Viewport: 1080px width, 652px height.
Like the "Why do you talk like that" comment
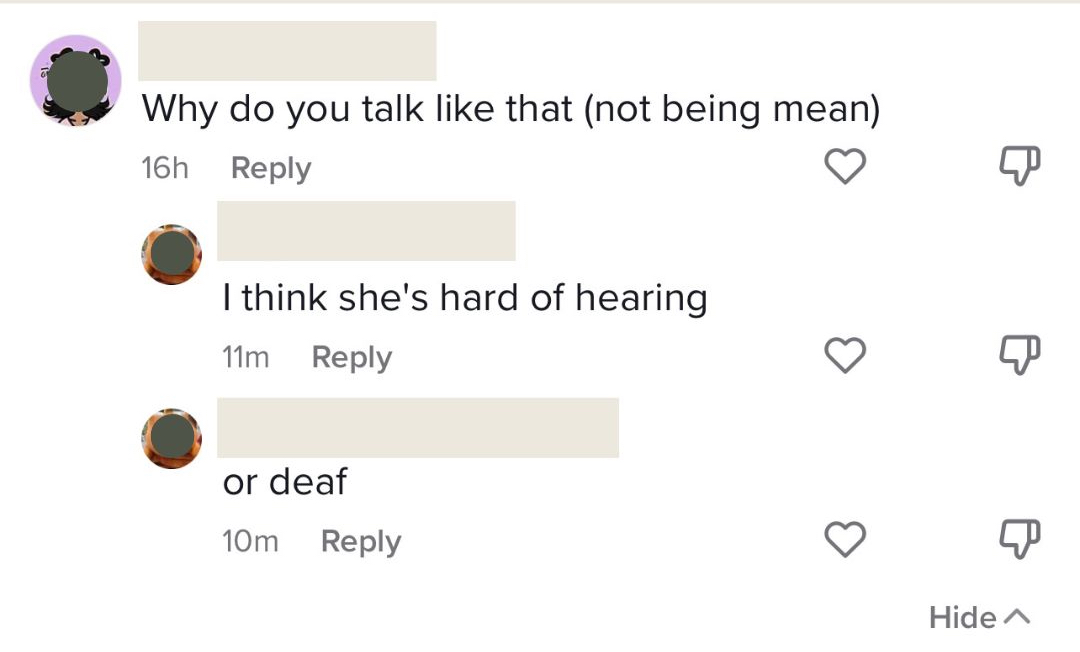[845, 167]
